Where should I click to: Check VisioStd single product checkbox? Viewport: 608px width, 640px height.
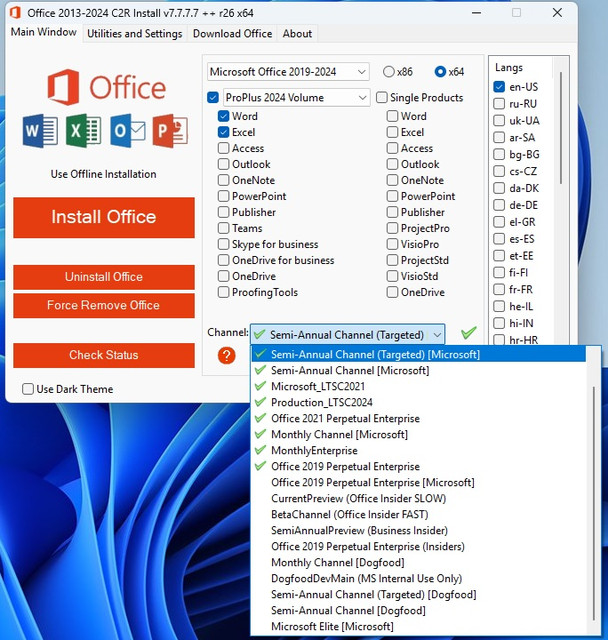click(x=392, y=276)
